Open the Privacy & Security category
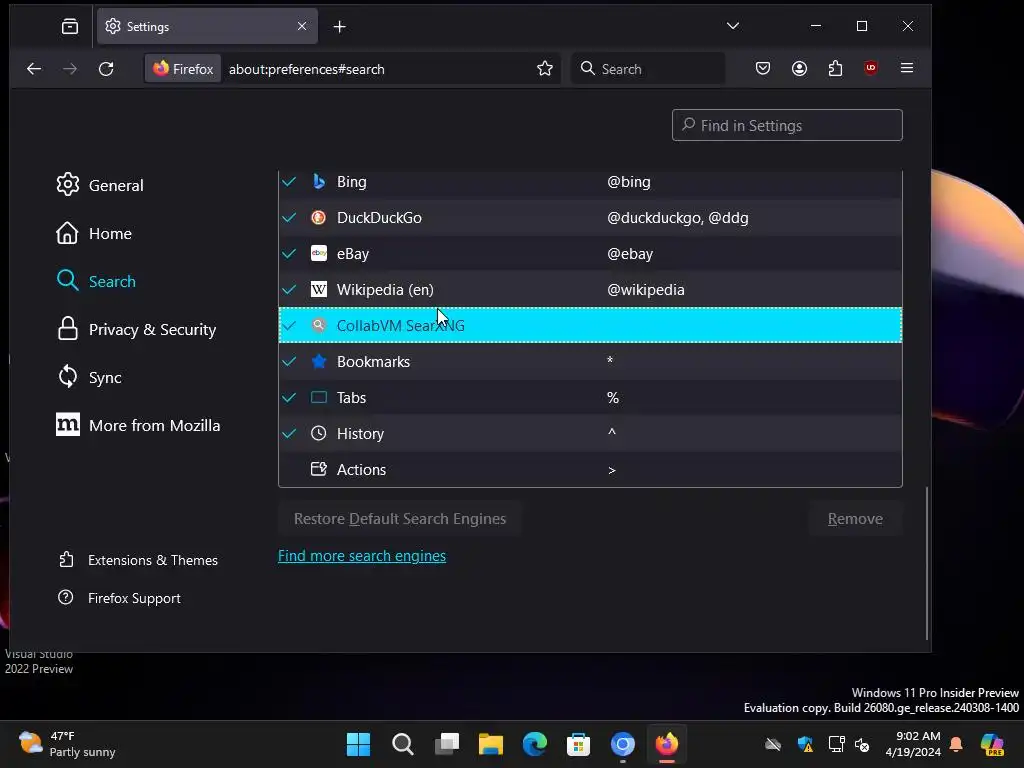This screenshot has height=768, width=1024. click(x=136, y=329)
